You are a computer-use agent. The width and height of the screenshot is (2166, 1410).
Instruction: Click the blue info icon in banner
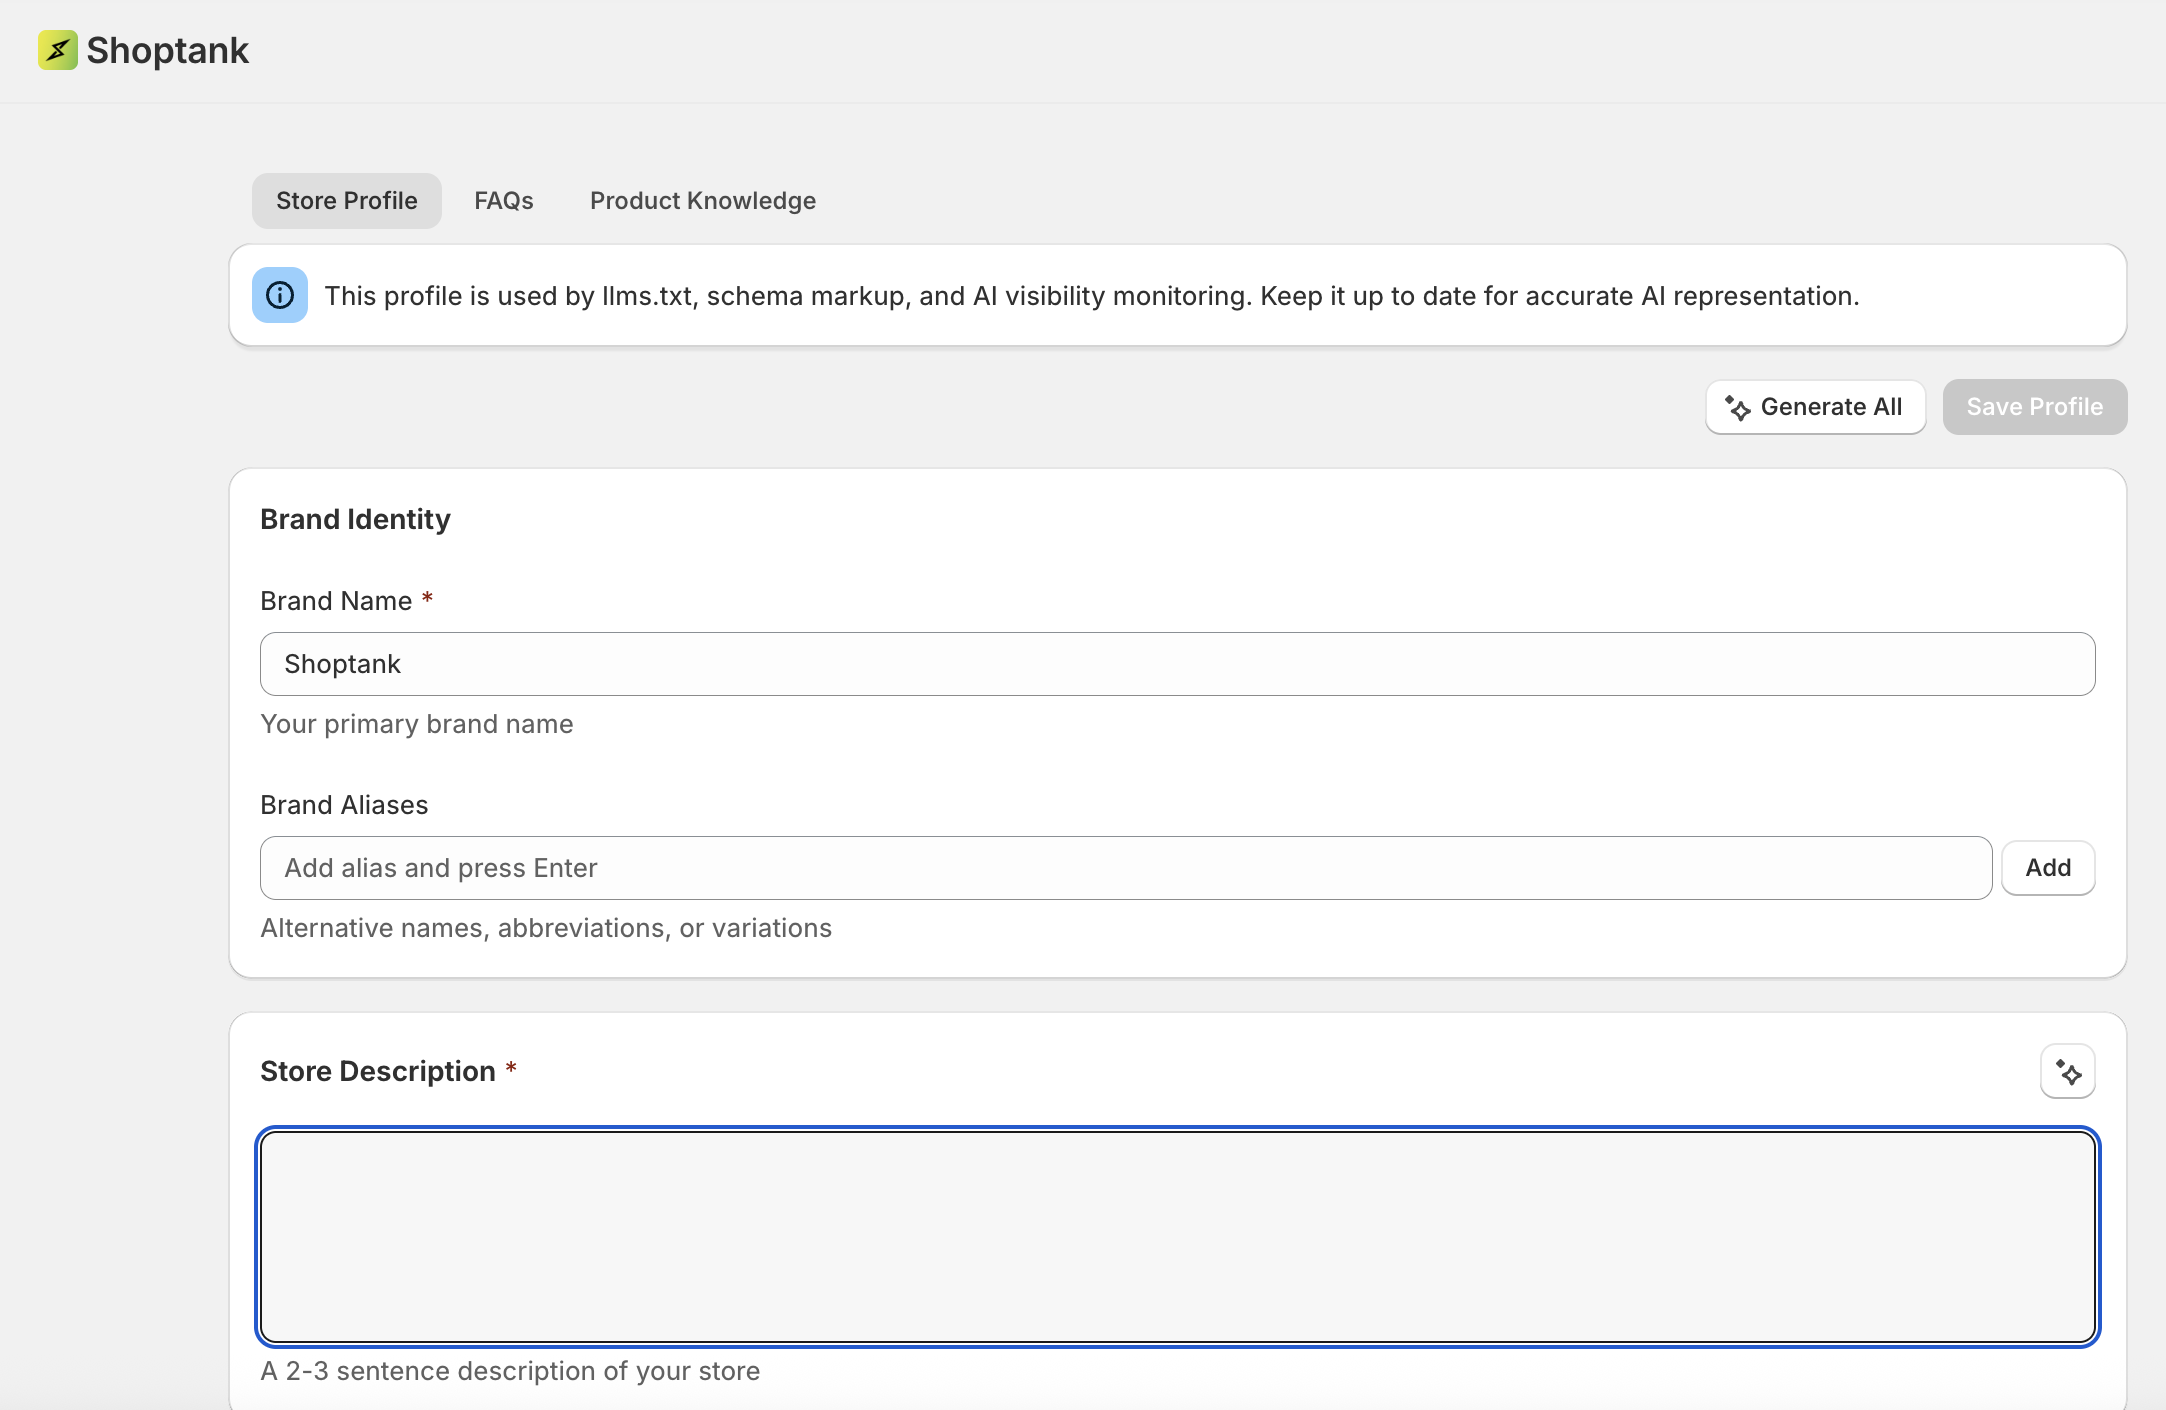[280, 295]
